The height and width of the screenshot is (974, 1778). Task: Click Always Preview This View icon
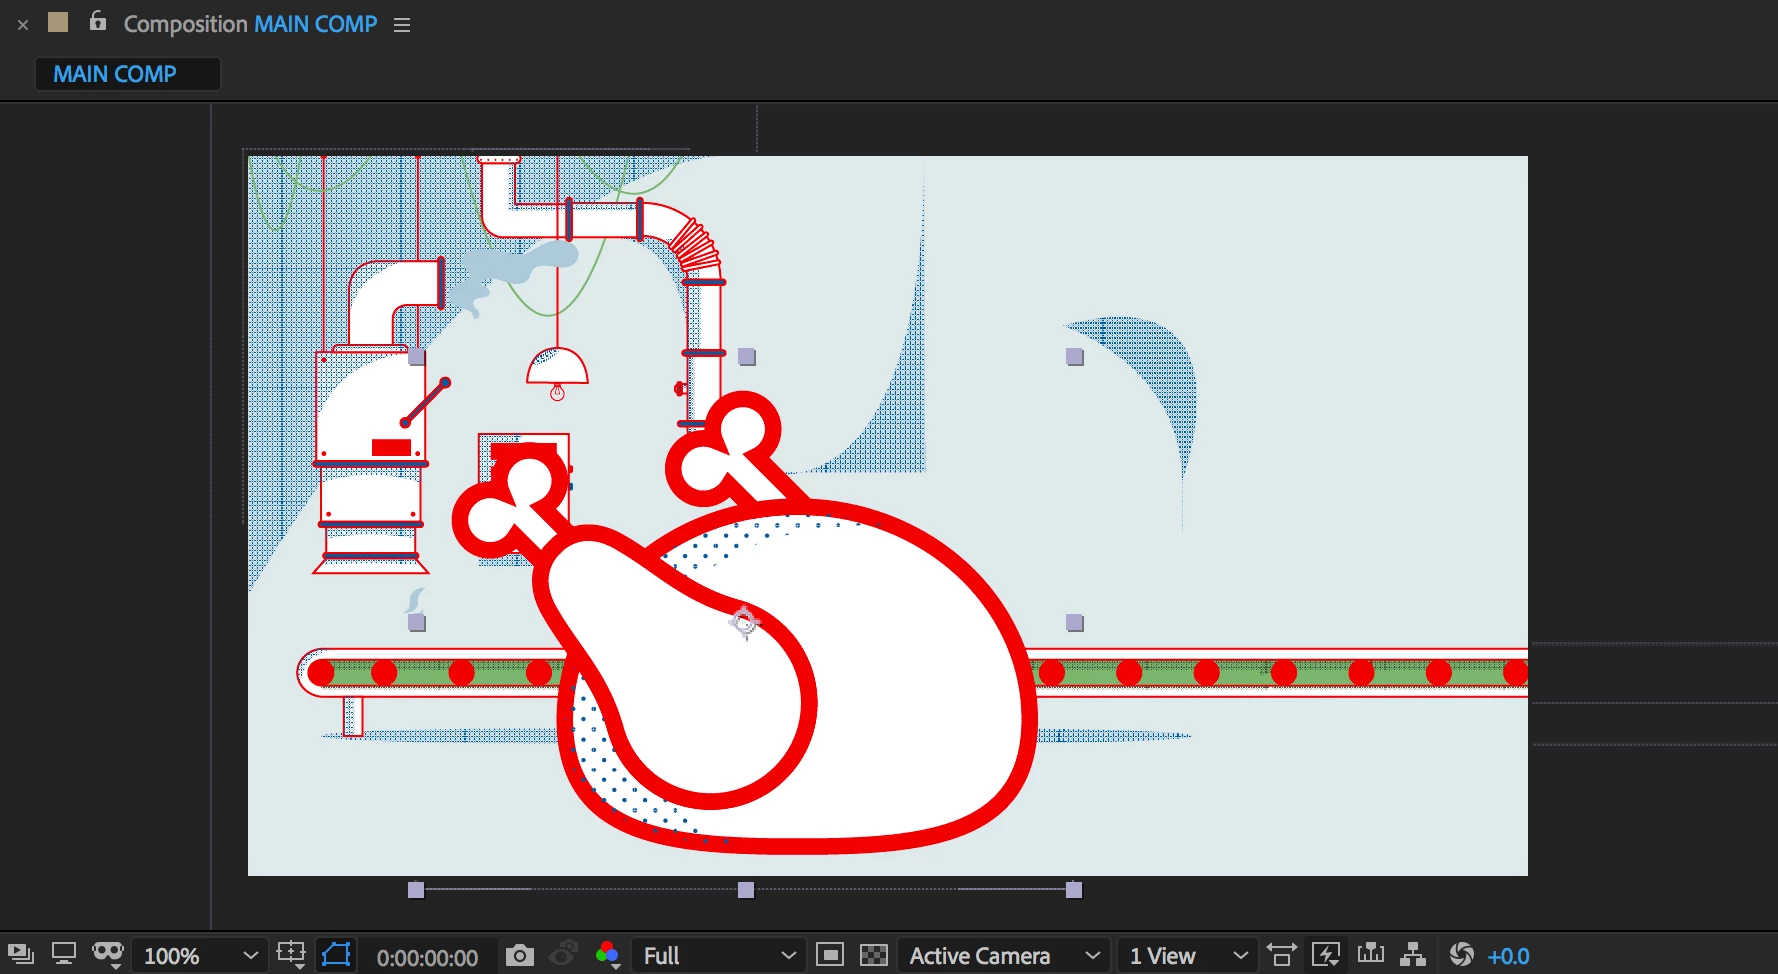pos(21,955)
